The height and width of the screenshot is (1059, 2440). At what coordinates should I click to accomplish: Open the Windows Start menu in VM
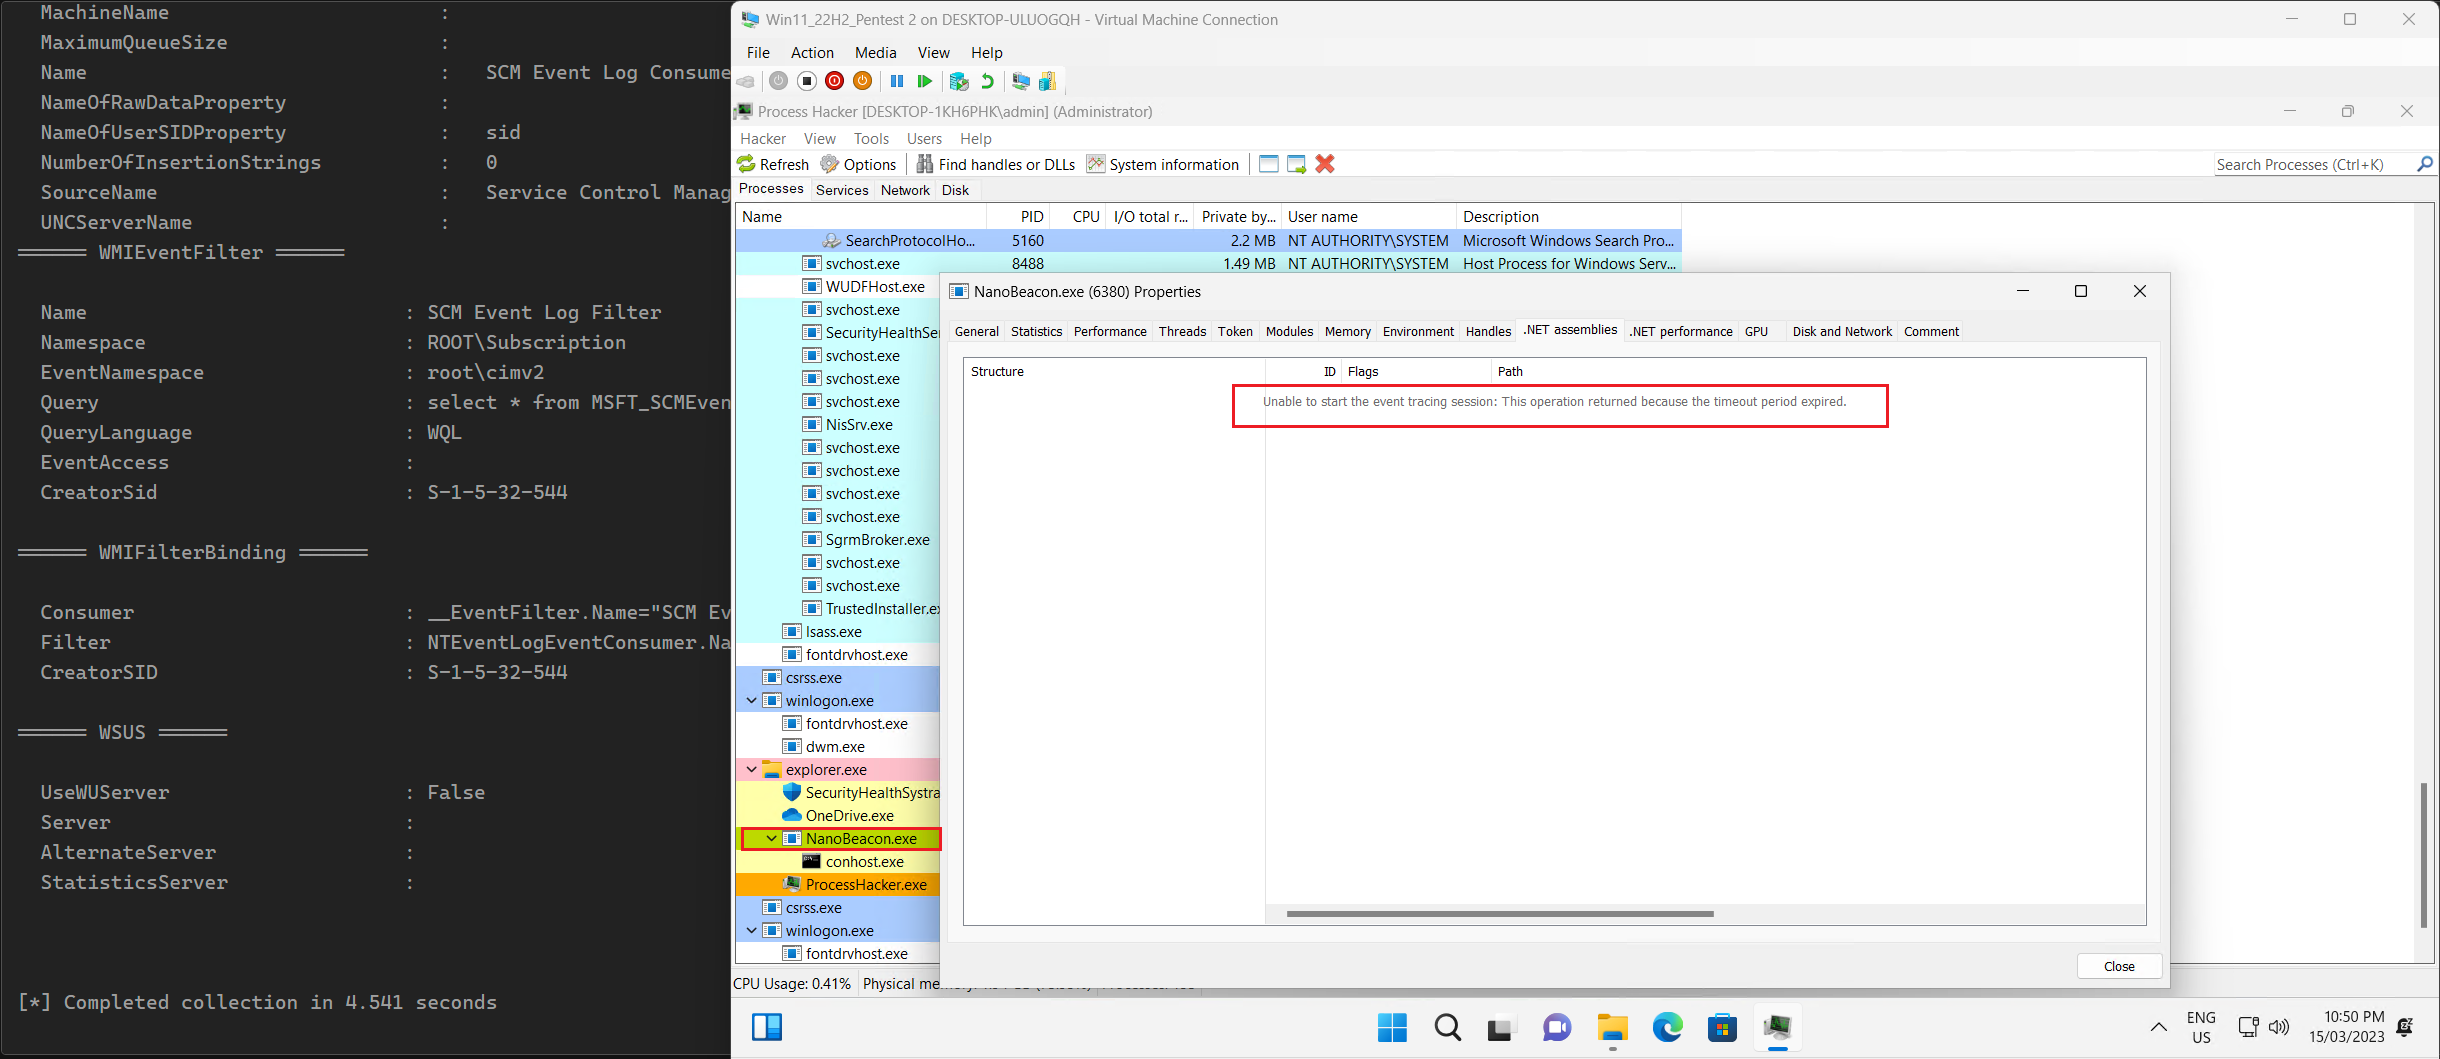[x=1392, y=1027]
